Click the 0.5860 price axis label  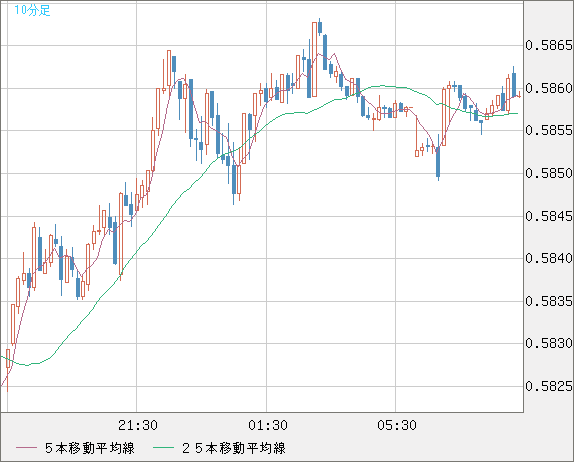click(x=549, y=88)
